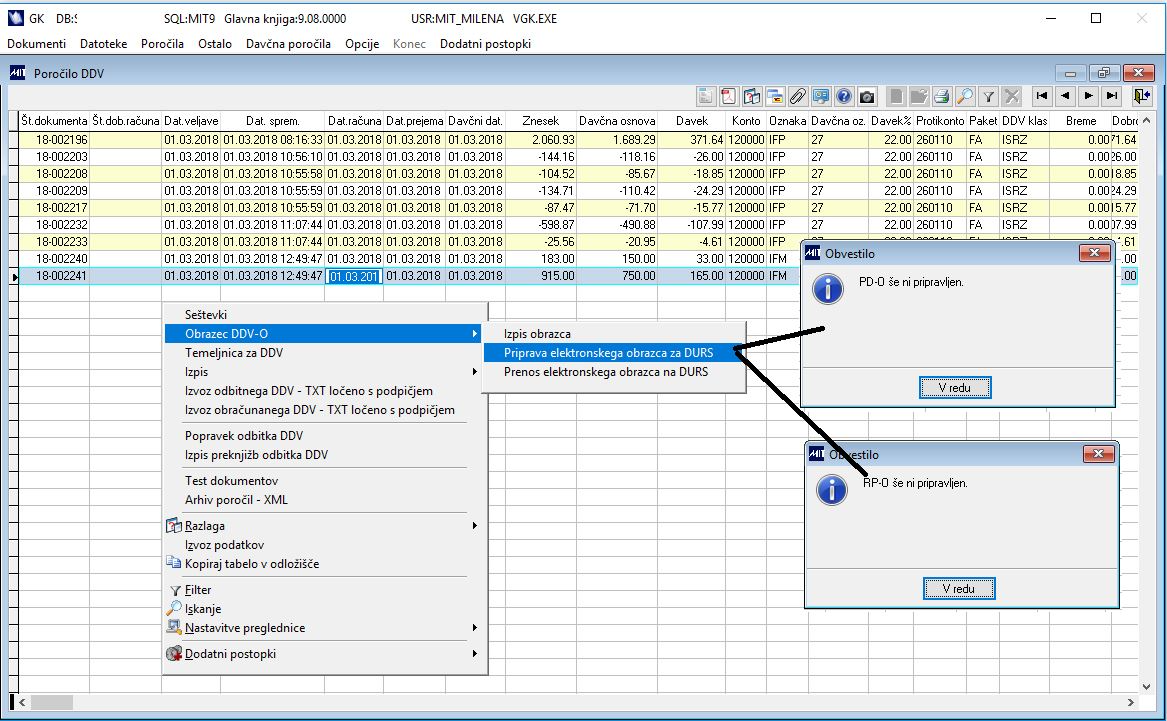This screenshot has height=721, width=1167.
Task: Click the funnel filter toolbar icon
Action: [x=988, y=96]
